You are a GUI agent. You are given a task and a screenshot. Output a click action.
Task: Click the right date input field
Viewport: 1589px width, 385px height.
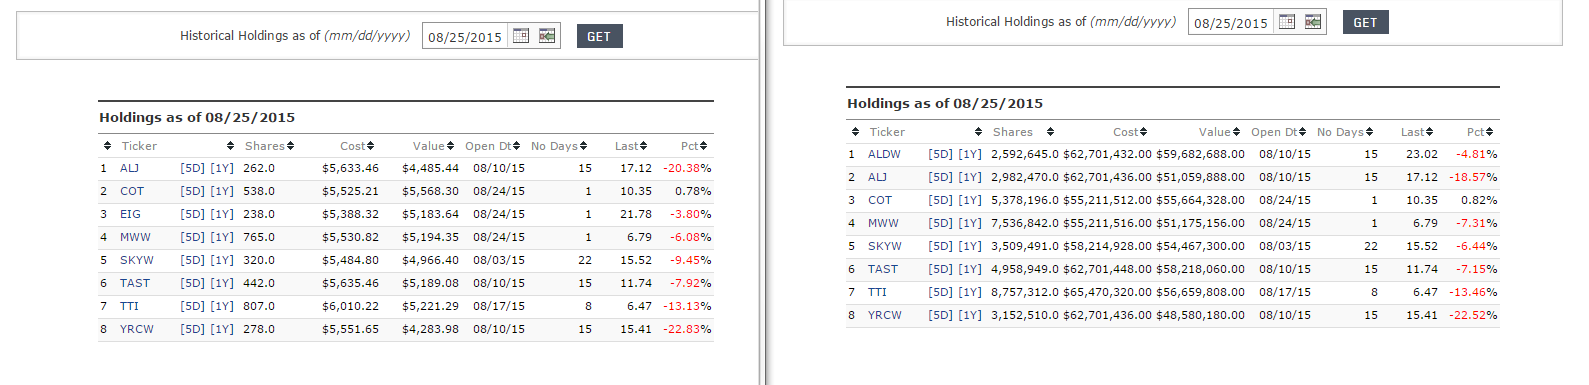[x=1232, y=23]
